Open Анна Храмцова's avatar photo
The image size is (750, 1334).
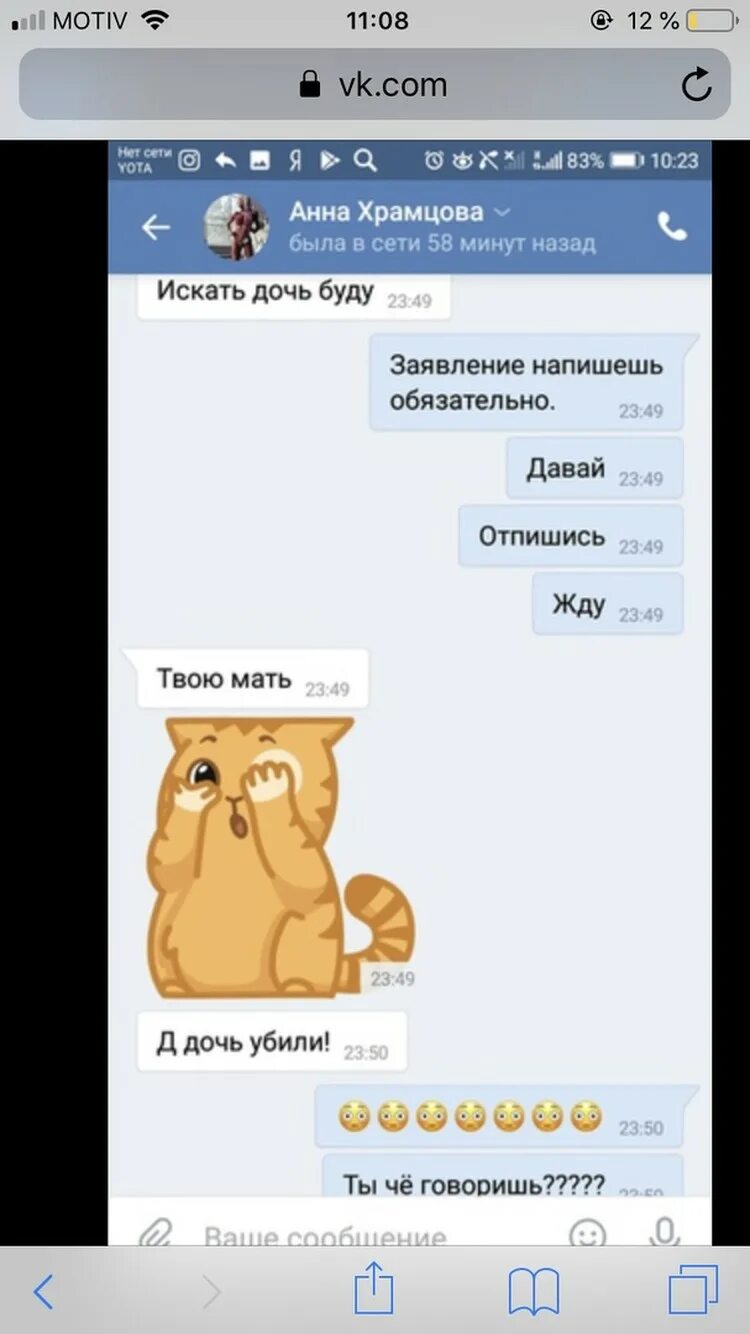(237, 227)
